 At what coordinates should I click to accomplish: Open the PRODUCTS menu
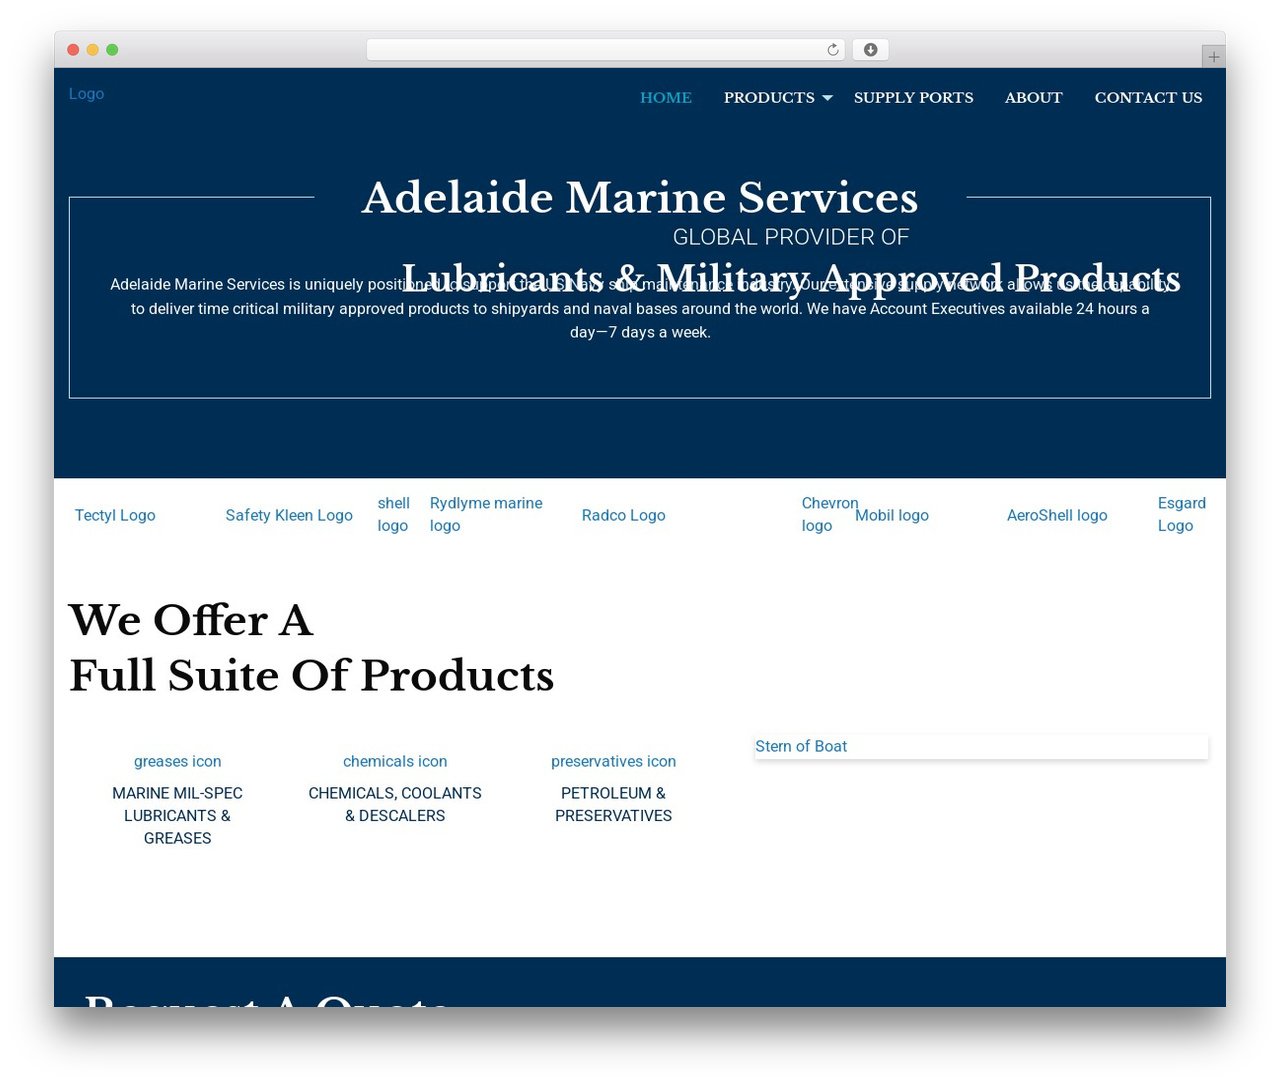pos(769,98)
